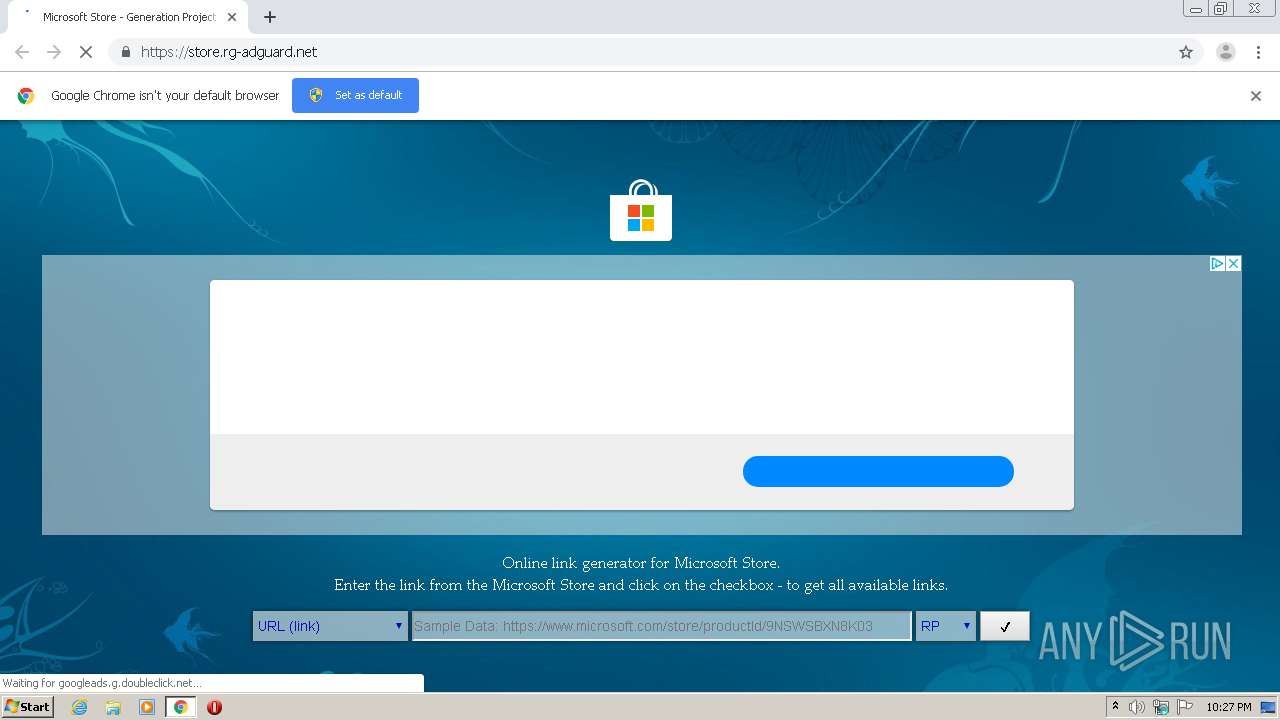
Task: Click the Chrome logo in info bar
Action: tap(26, 96)
